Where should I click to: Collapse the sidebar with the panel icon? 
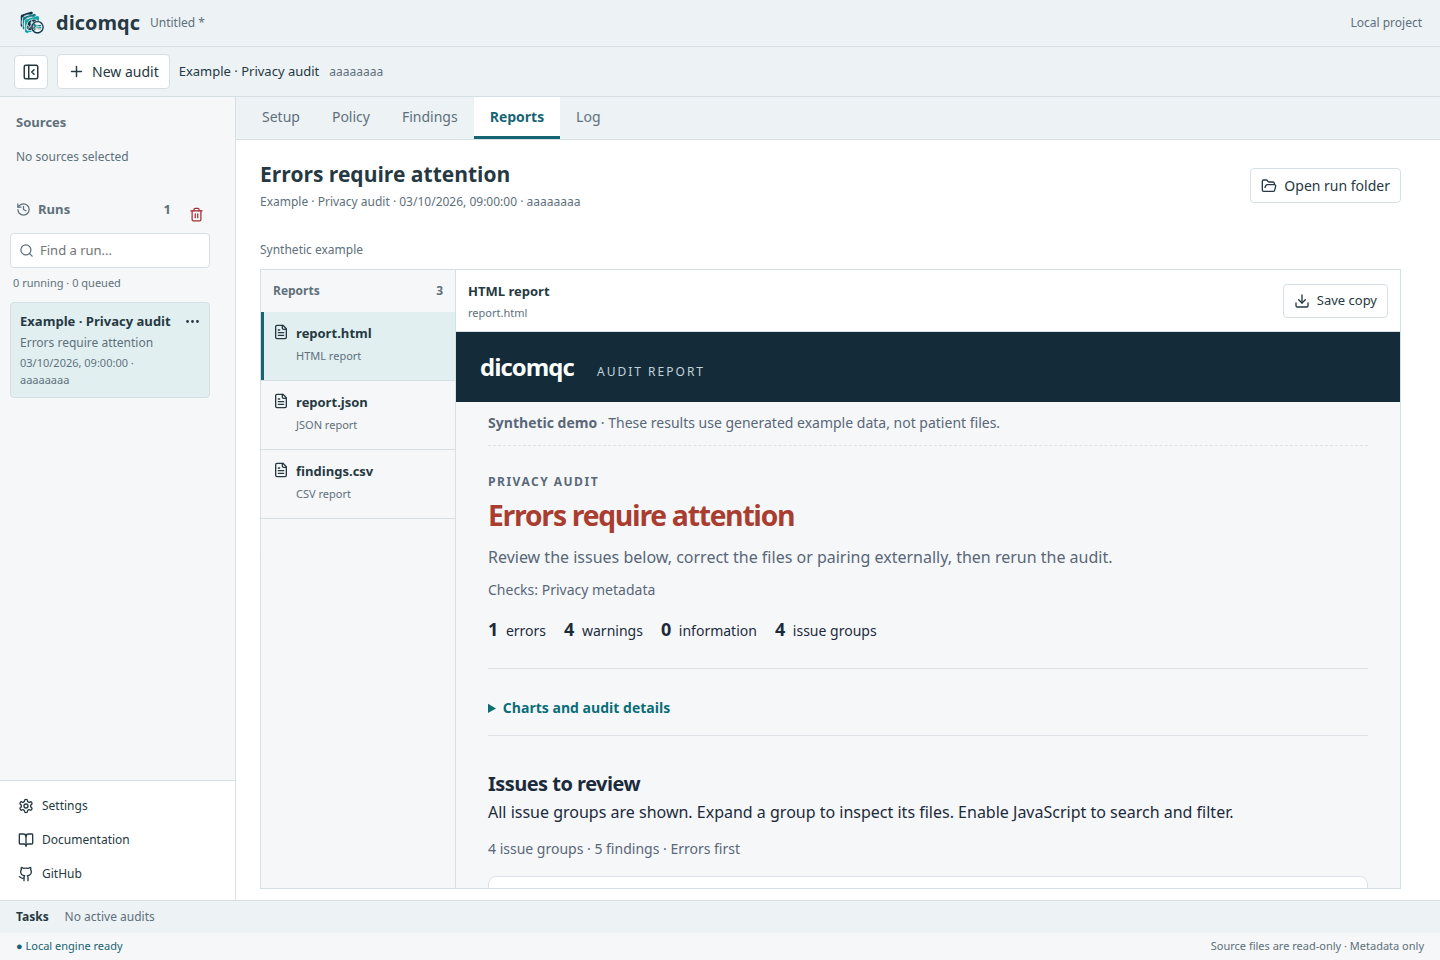pyautogui.click(x=31, y=72)
